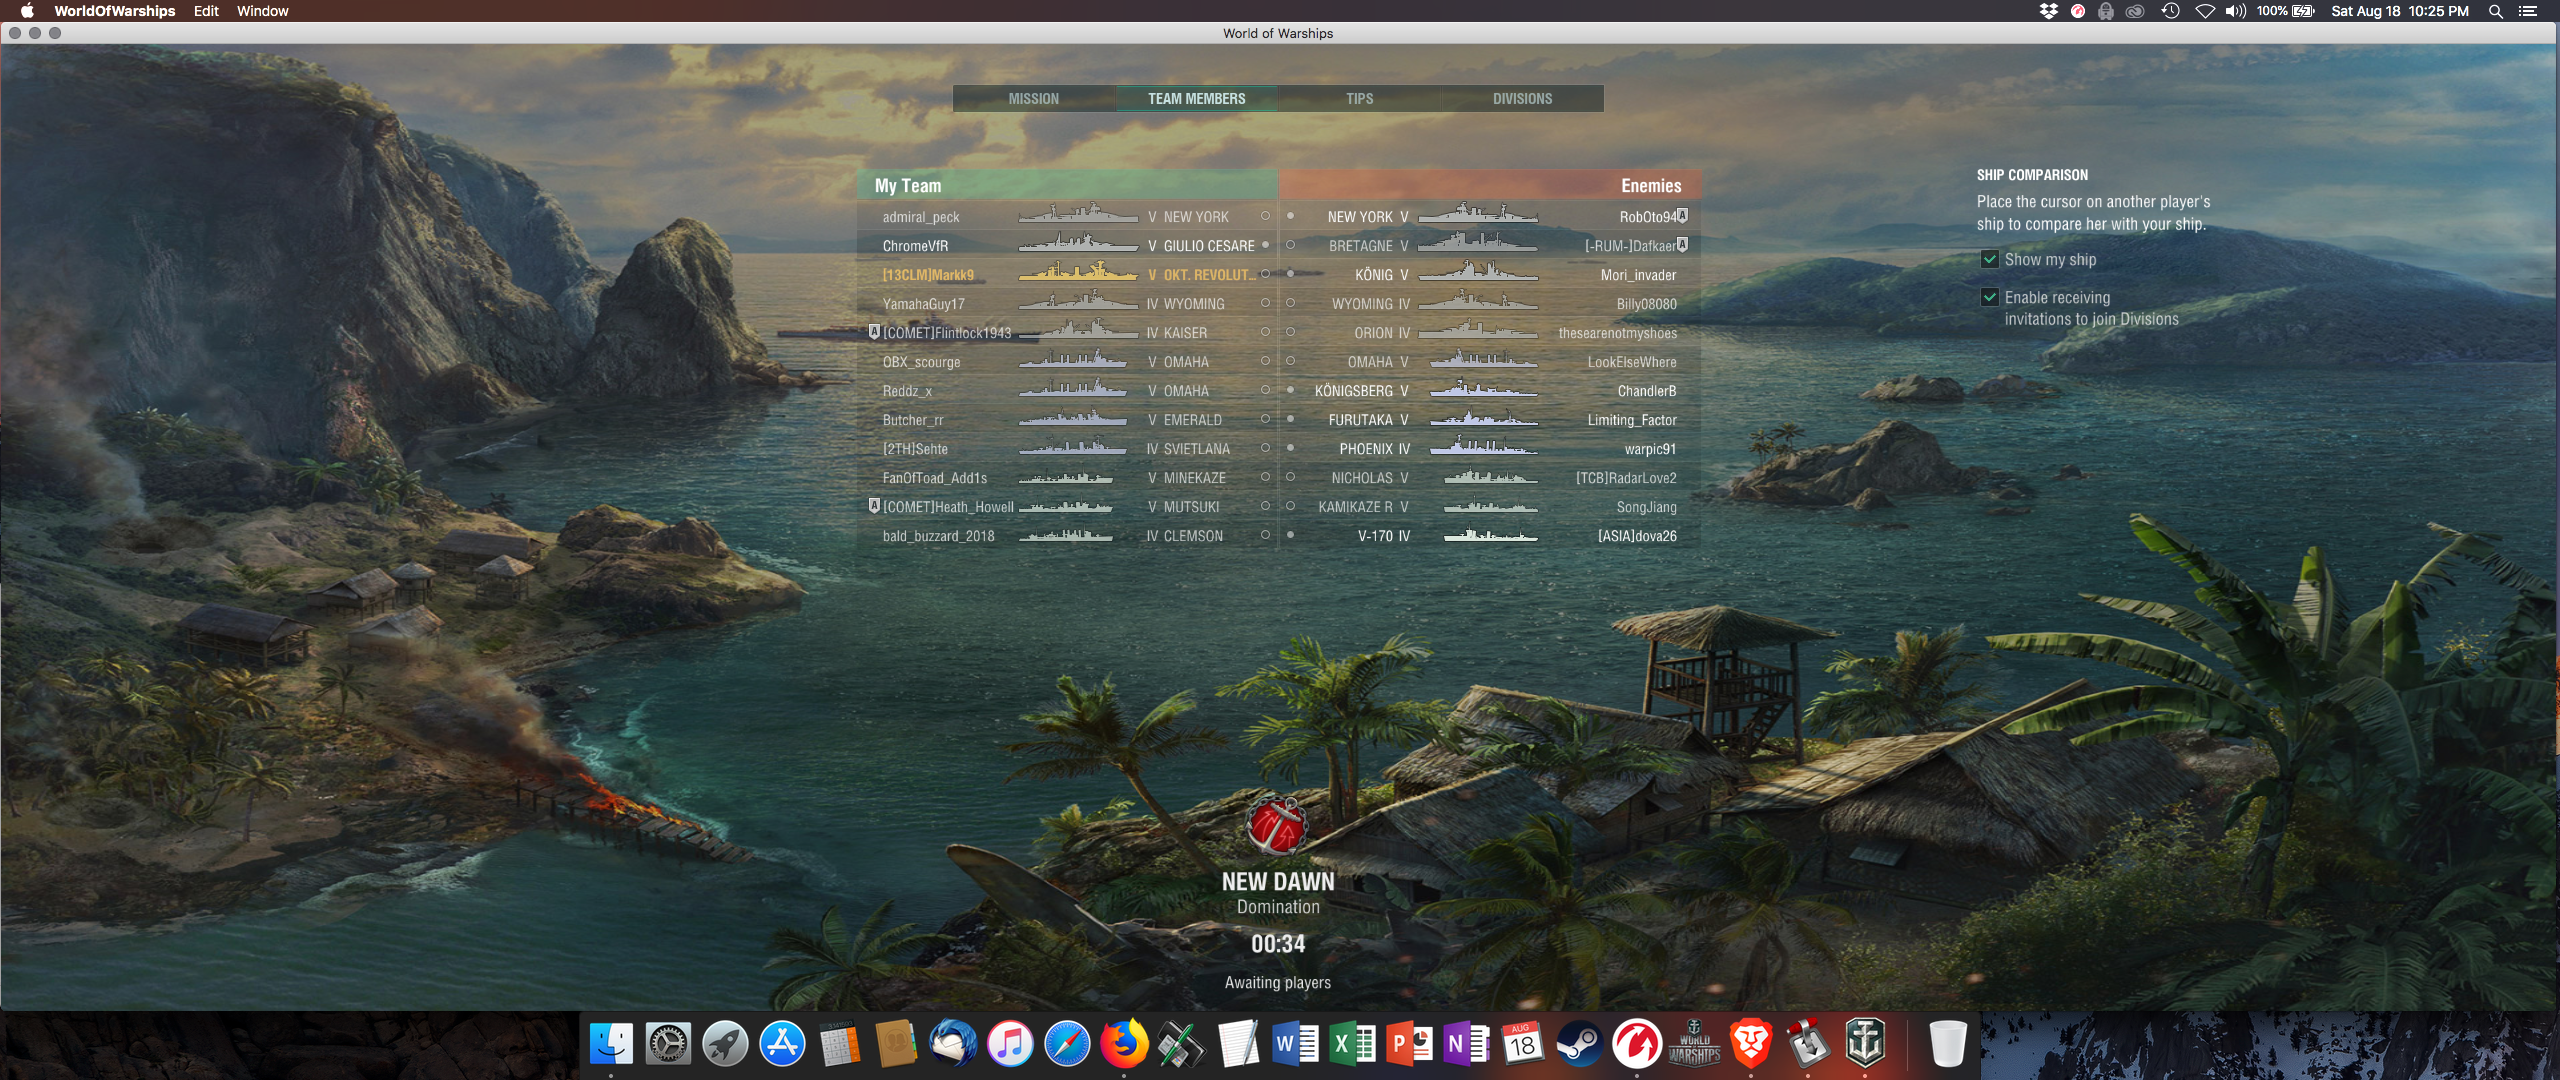
Task: Open Brave browser from the dock
Action: (1751, 1044)
